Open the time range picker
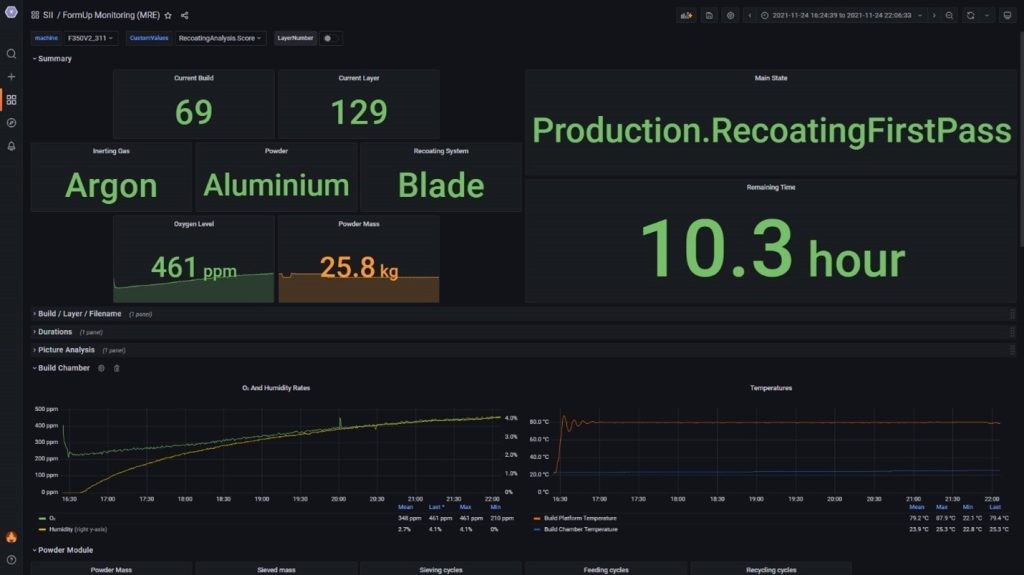1024x575 pixels. point(842,15)
